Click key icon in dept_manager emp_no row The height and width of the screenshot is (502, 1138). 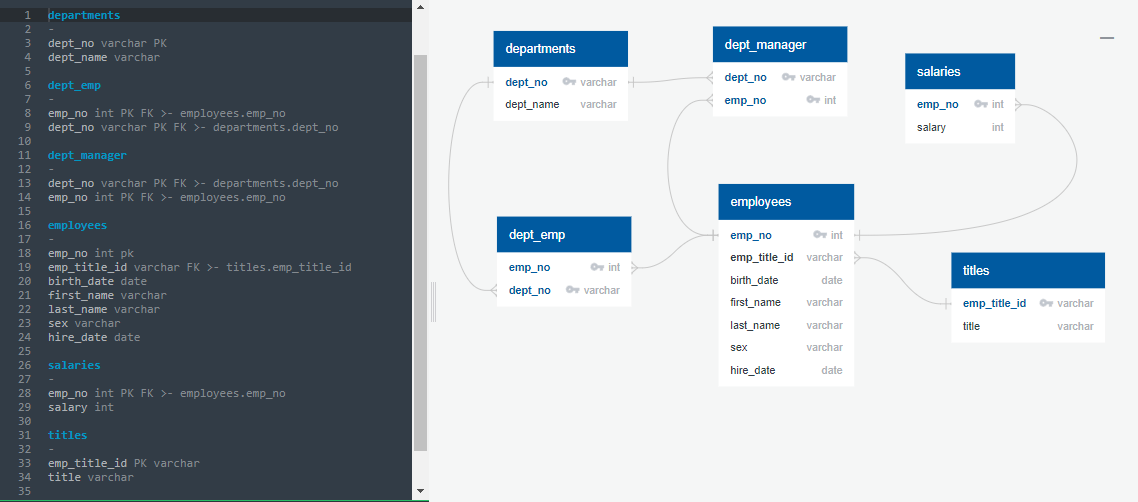coord(814,100)
